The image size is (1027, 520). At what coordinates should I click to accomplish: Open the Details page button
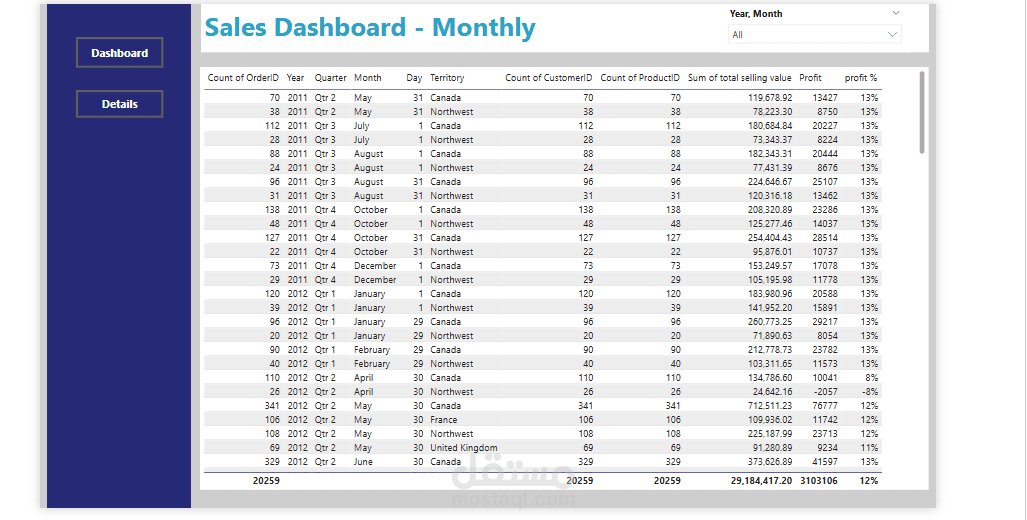coord(119,104)
